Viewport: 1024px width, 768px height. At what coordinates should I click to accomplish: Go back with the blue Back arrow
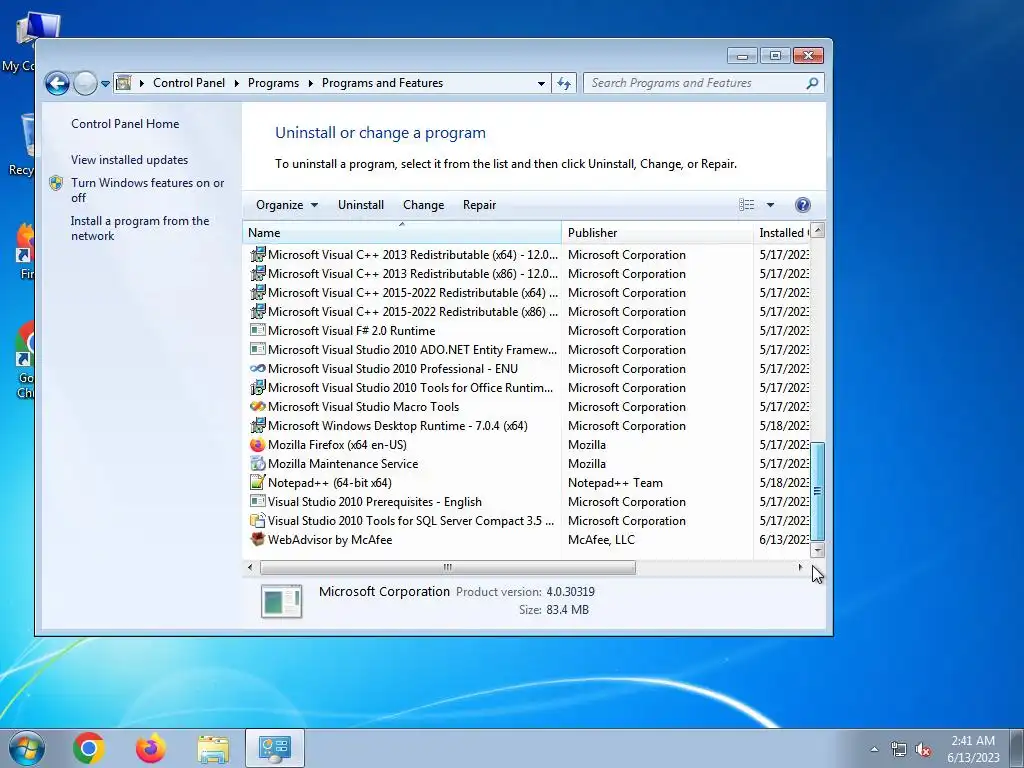point(57,84)
